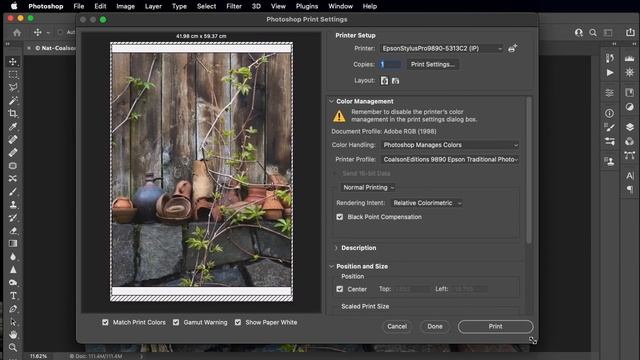The width and height of the screenshot is (640, 360).
Task: Uncheck Black Point Compensation
Action: (340, 217)
